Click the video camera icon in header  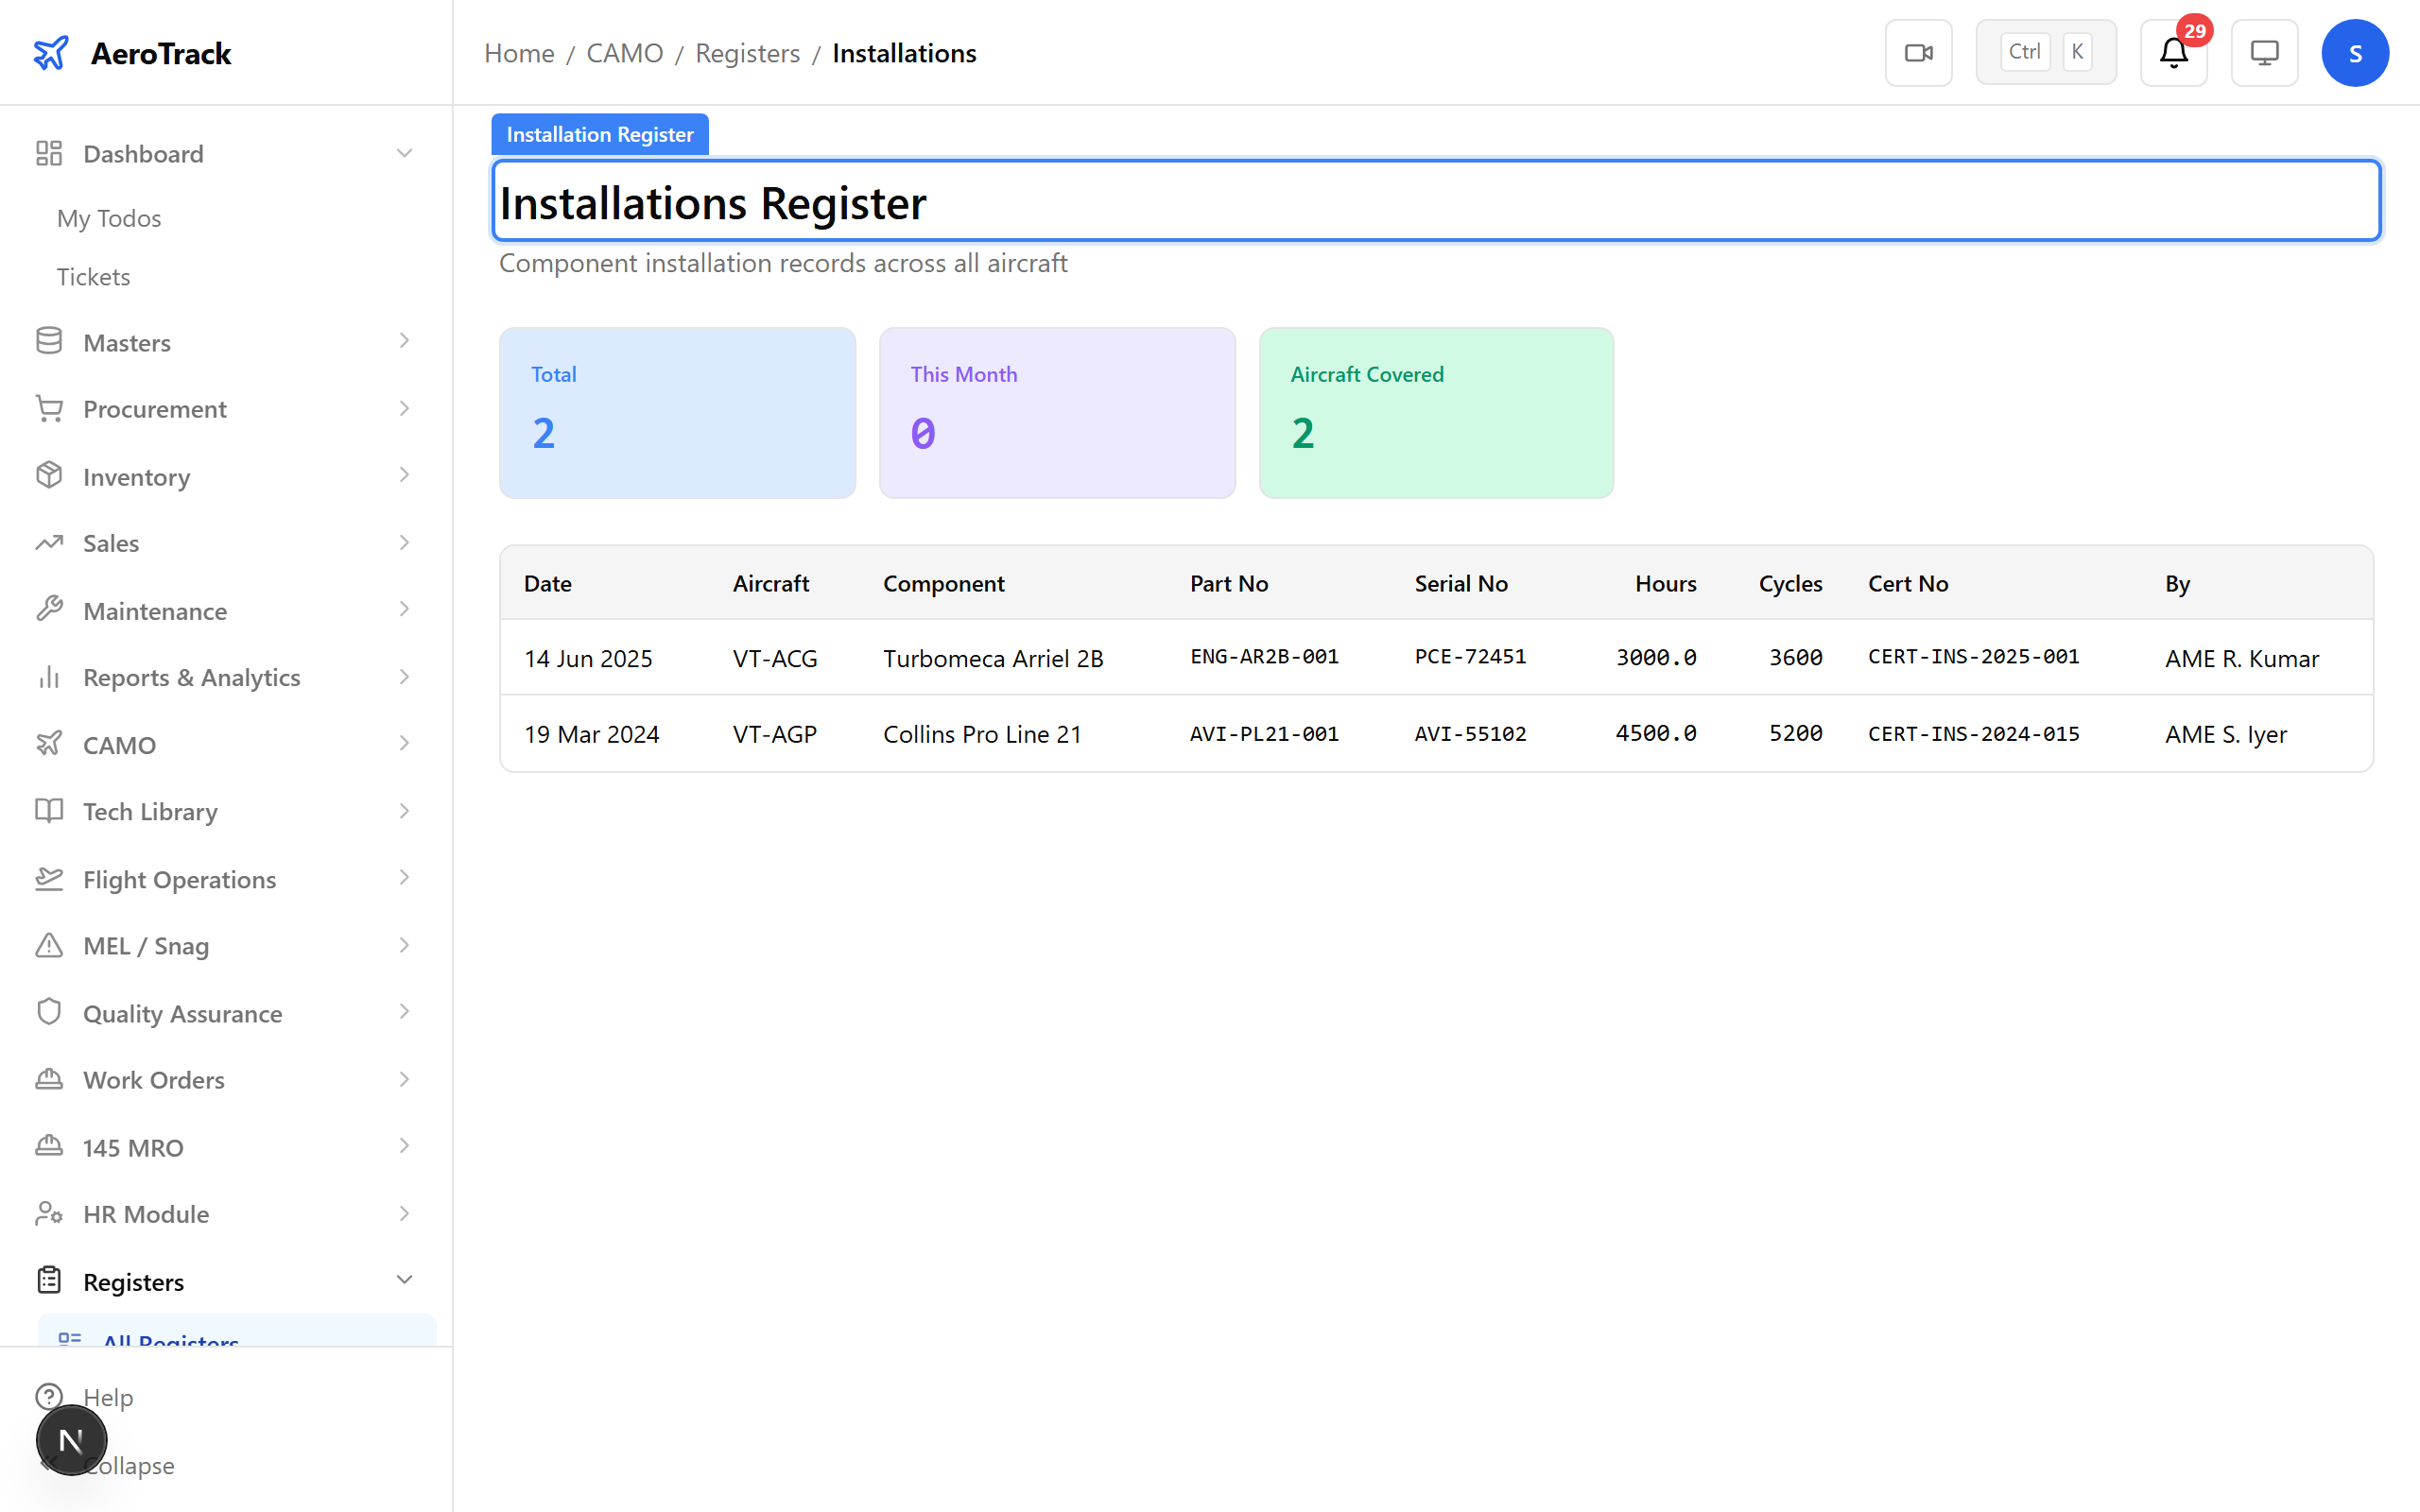click(1918, 53)
